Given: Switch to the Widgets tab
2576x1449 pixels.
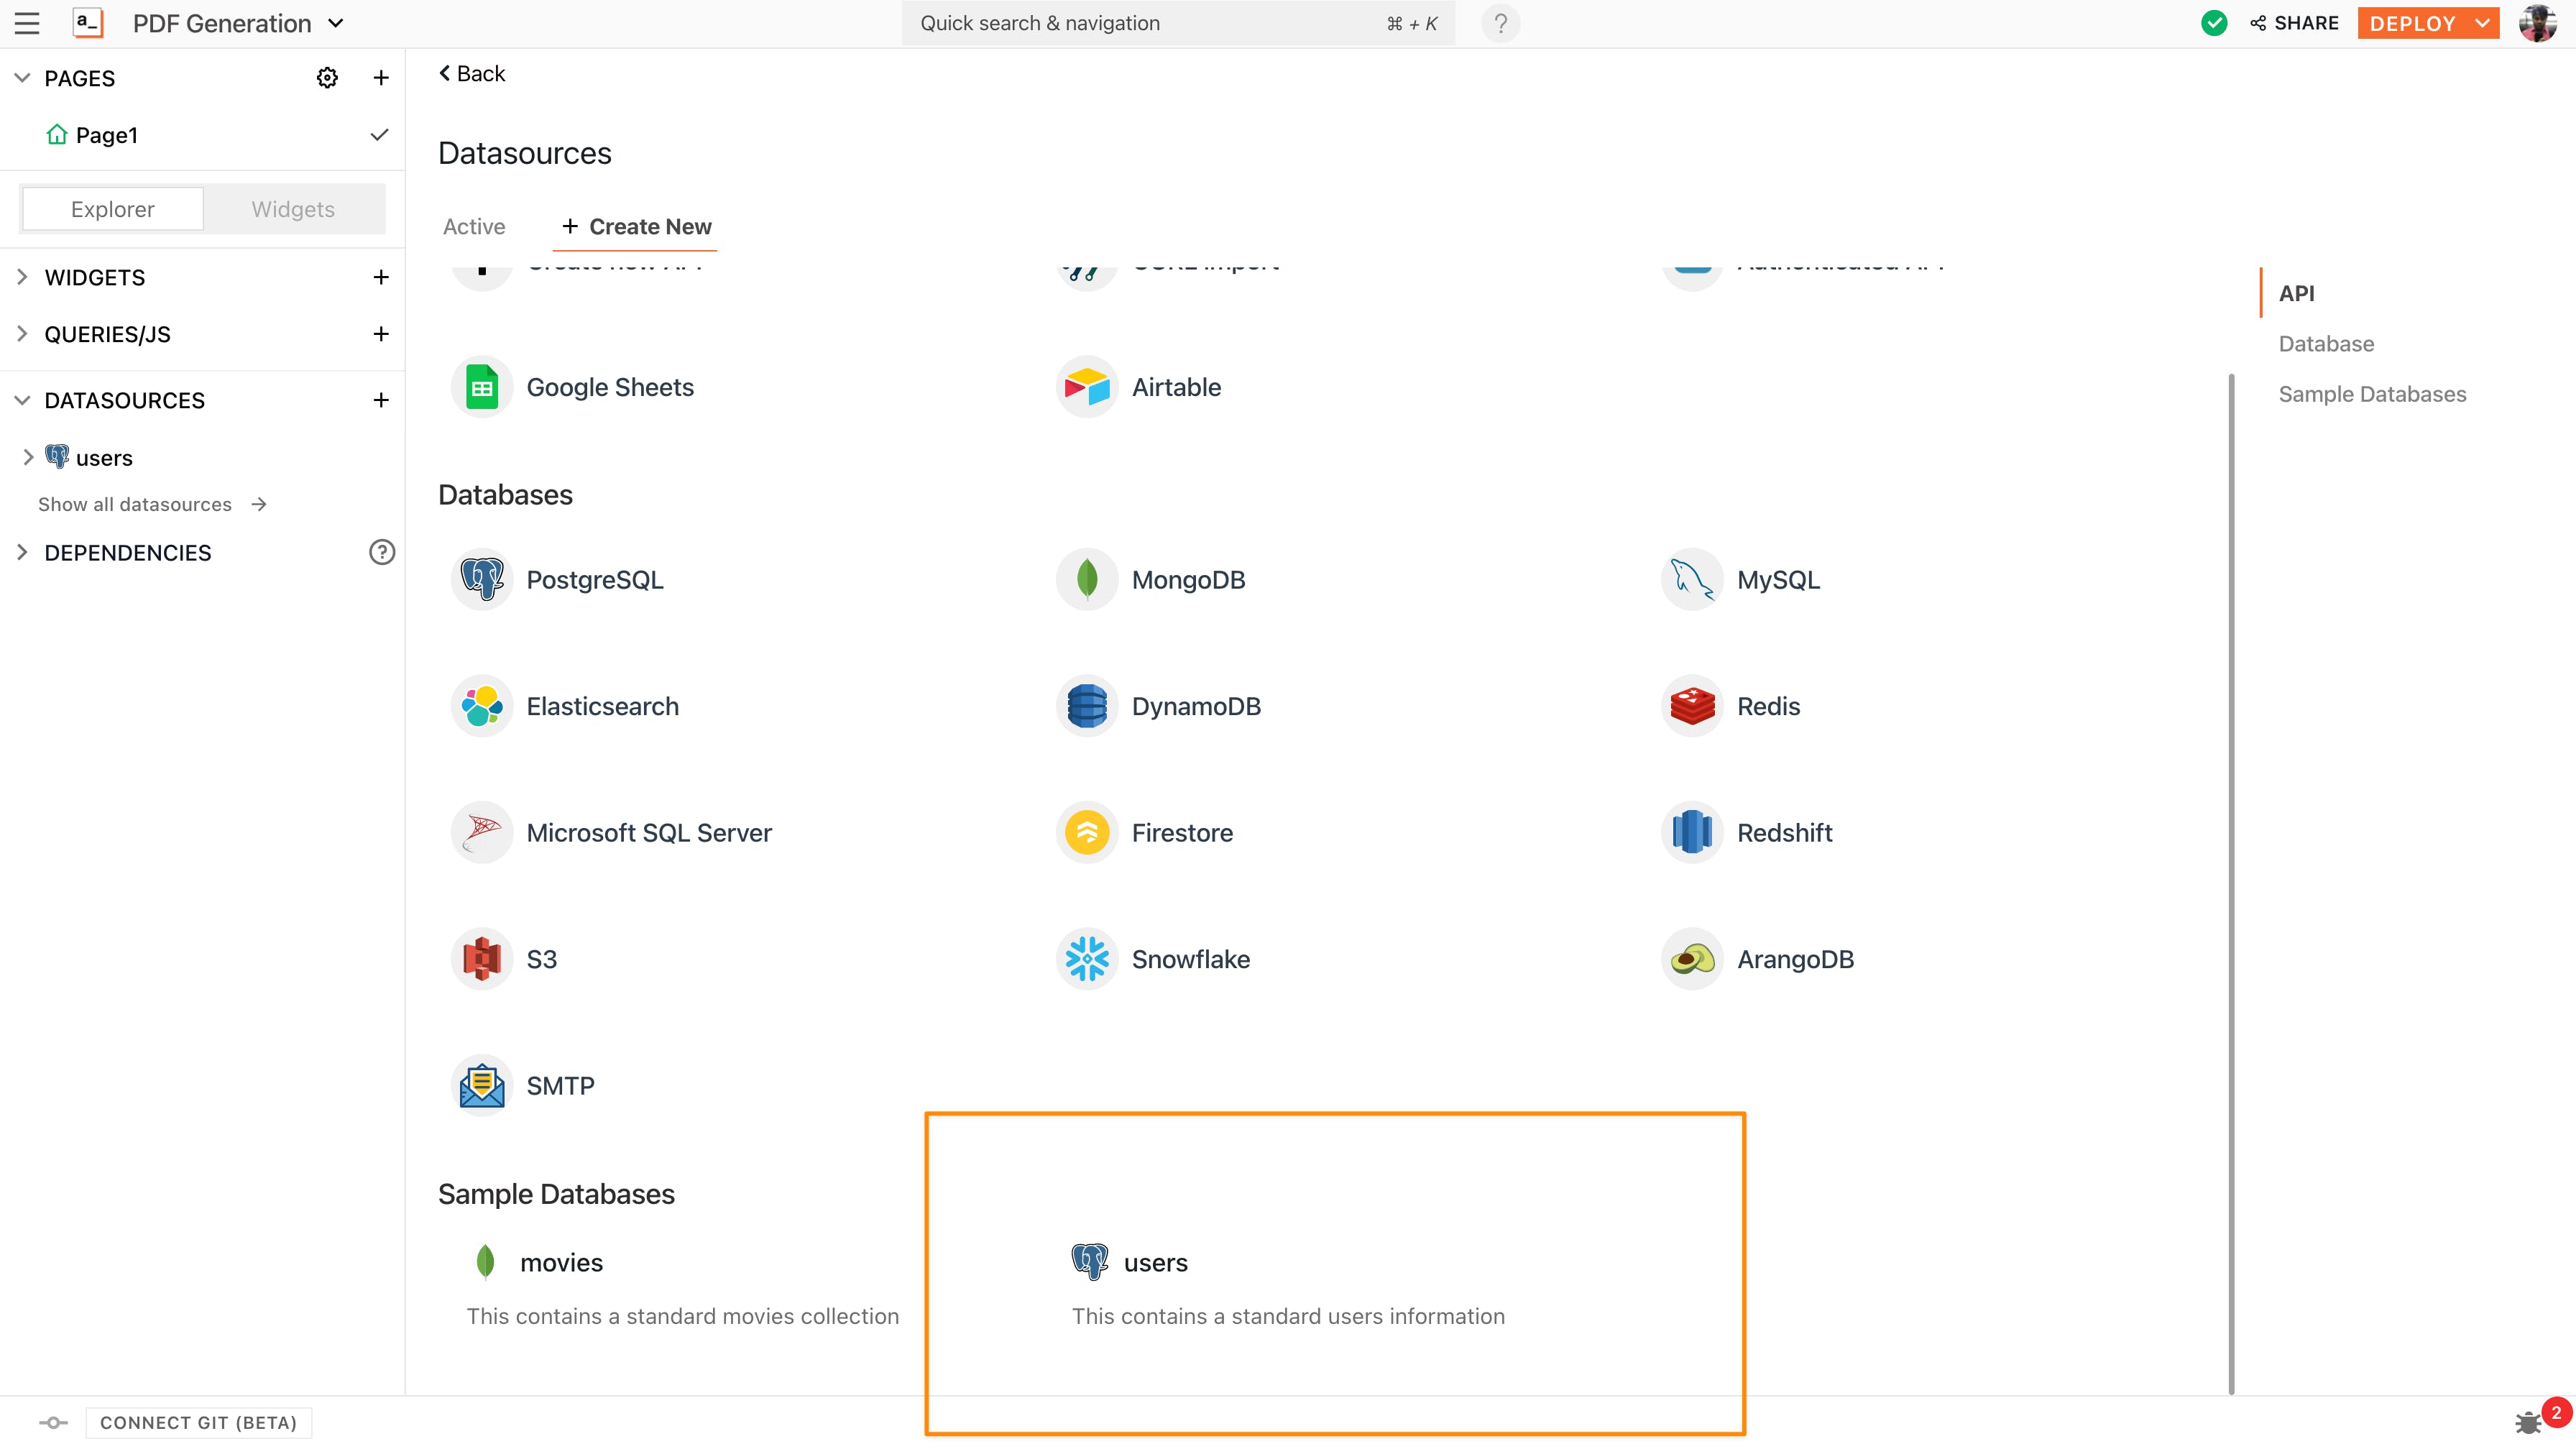Looking at the screenshot, I should tap(293, 209).
